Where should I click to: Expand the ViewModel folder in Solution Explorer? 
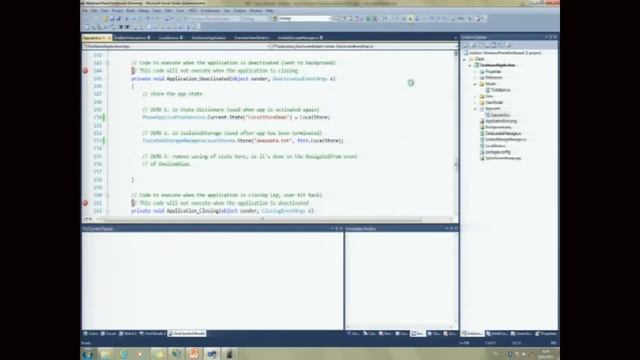click(x=475, y=102)
